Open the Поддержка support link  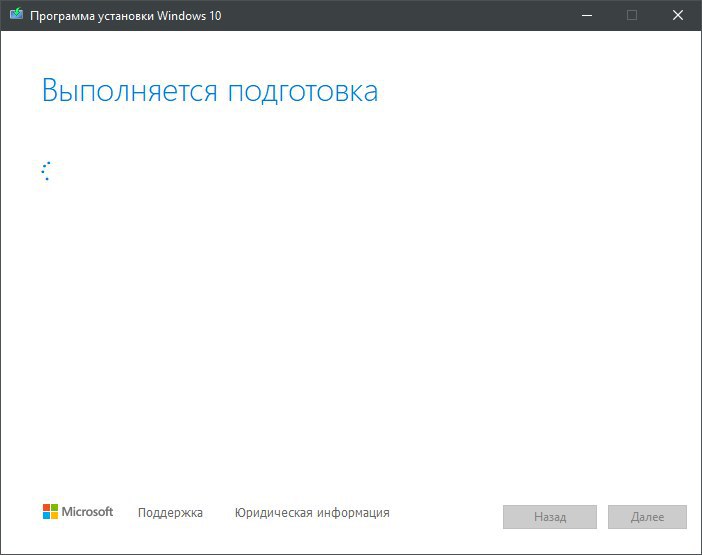(x=170, y=512)
